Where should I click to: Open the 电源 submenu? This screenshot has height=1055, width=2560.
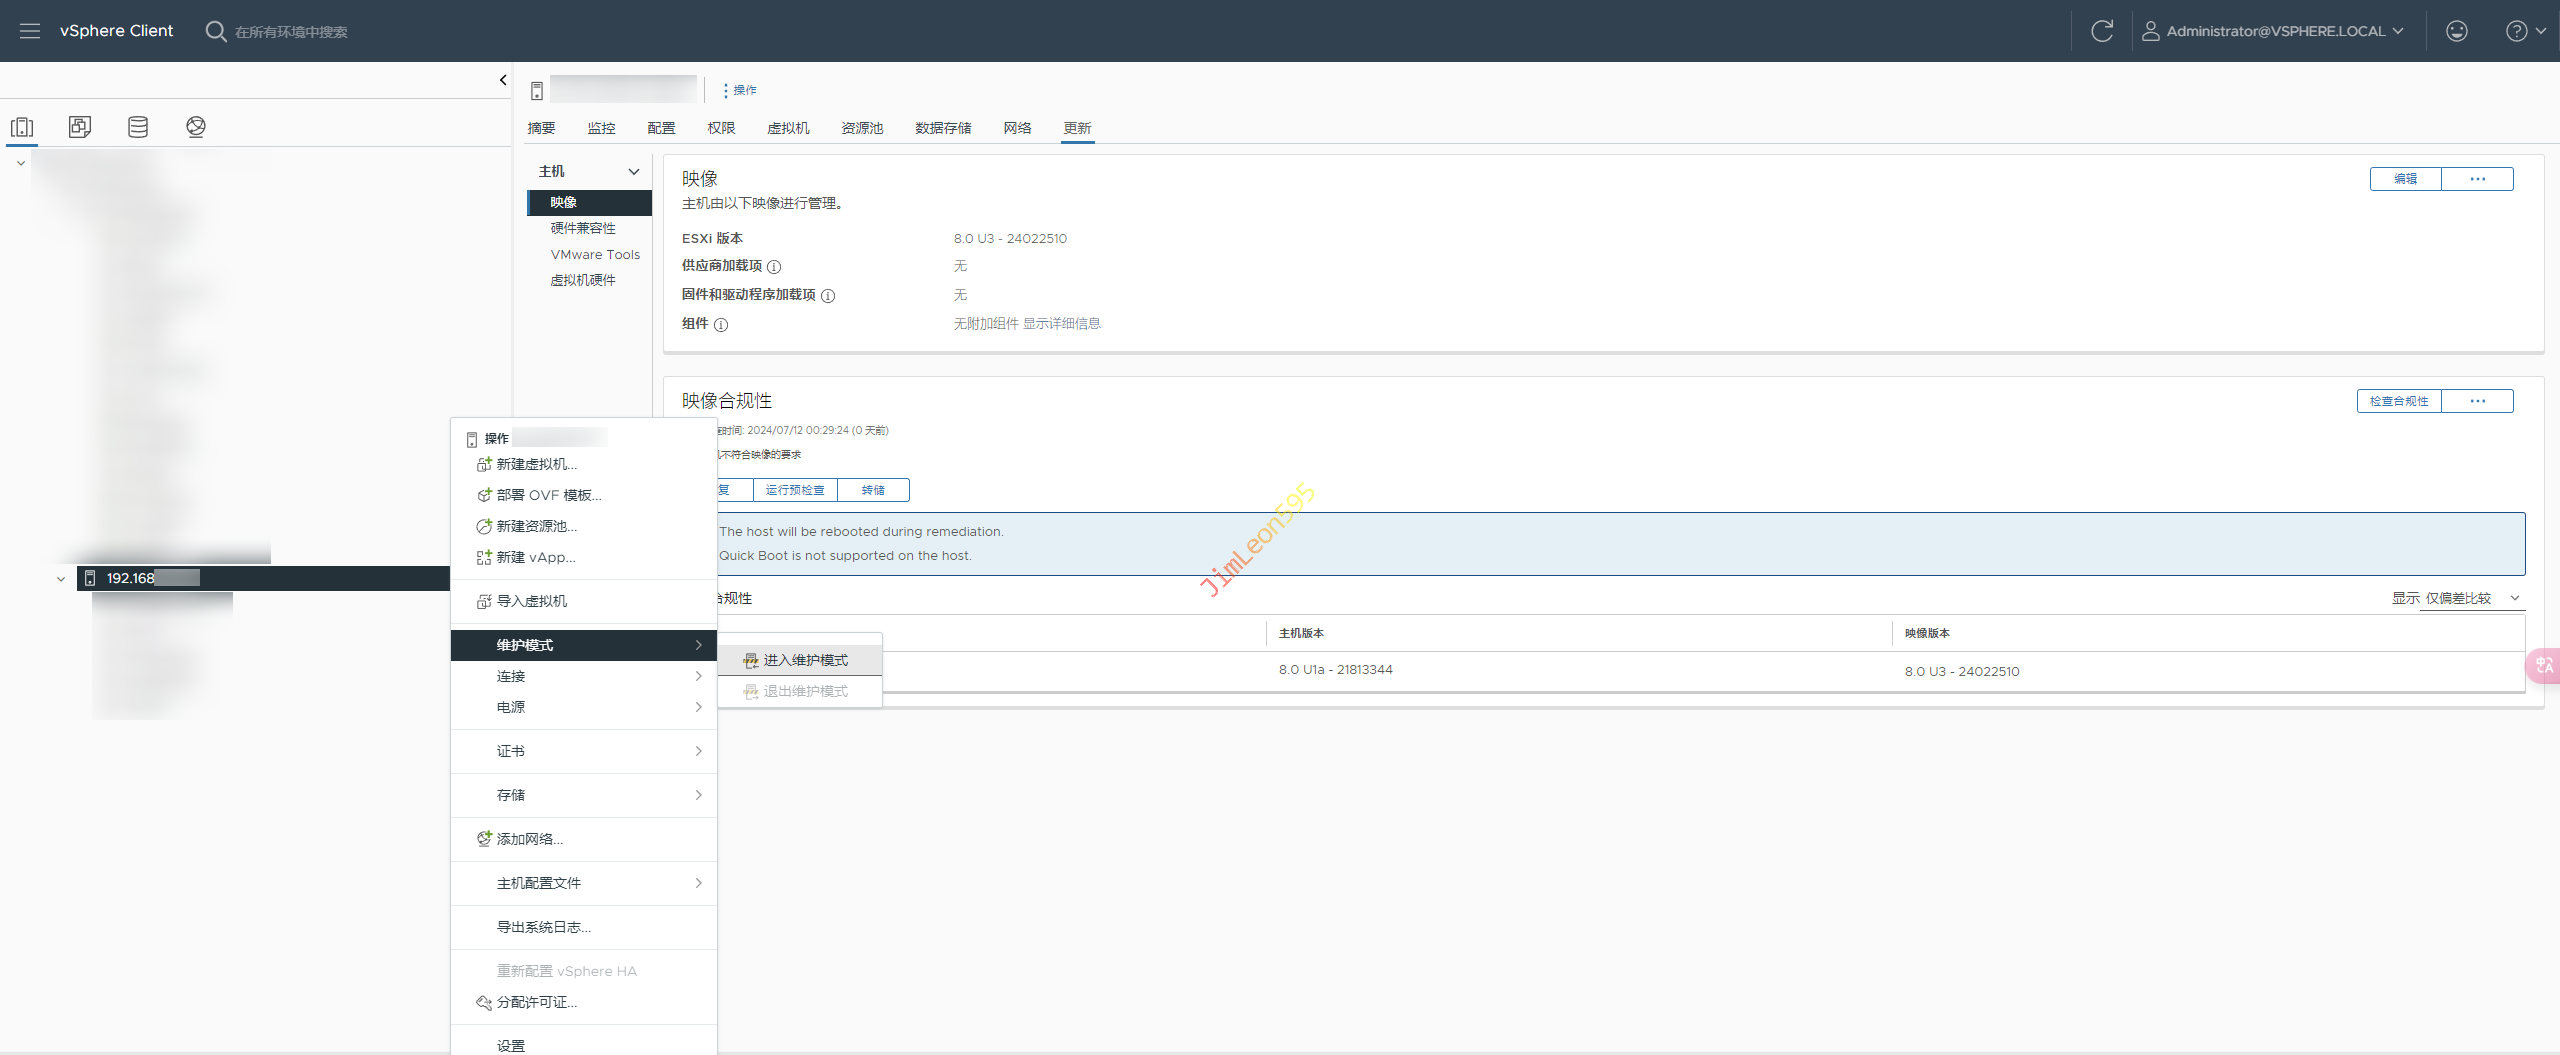585,707
